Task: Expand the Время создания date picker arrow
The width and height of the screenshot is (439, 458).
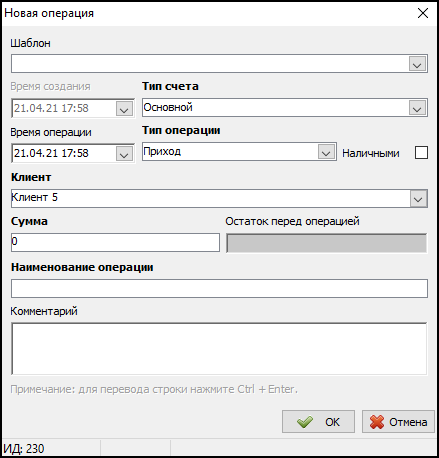Action: click(124, 109)
